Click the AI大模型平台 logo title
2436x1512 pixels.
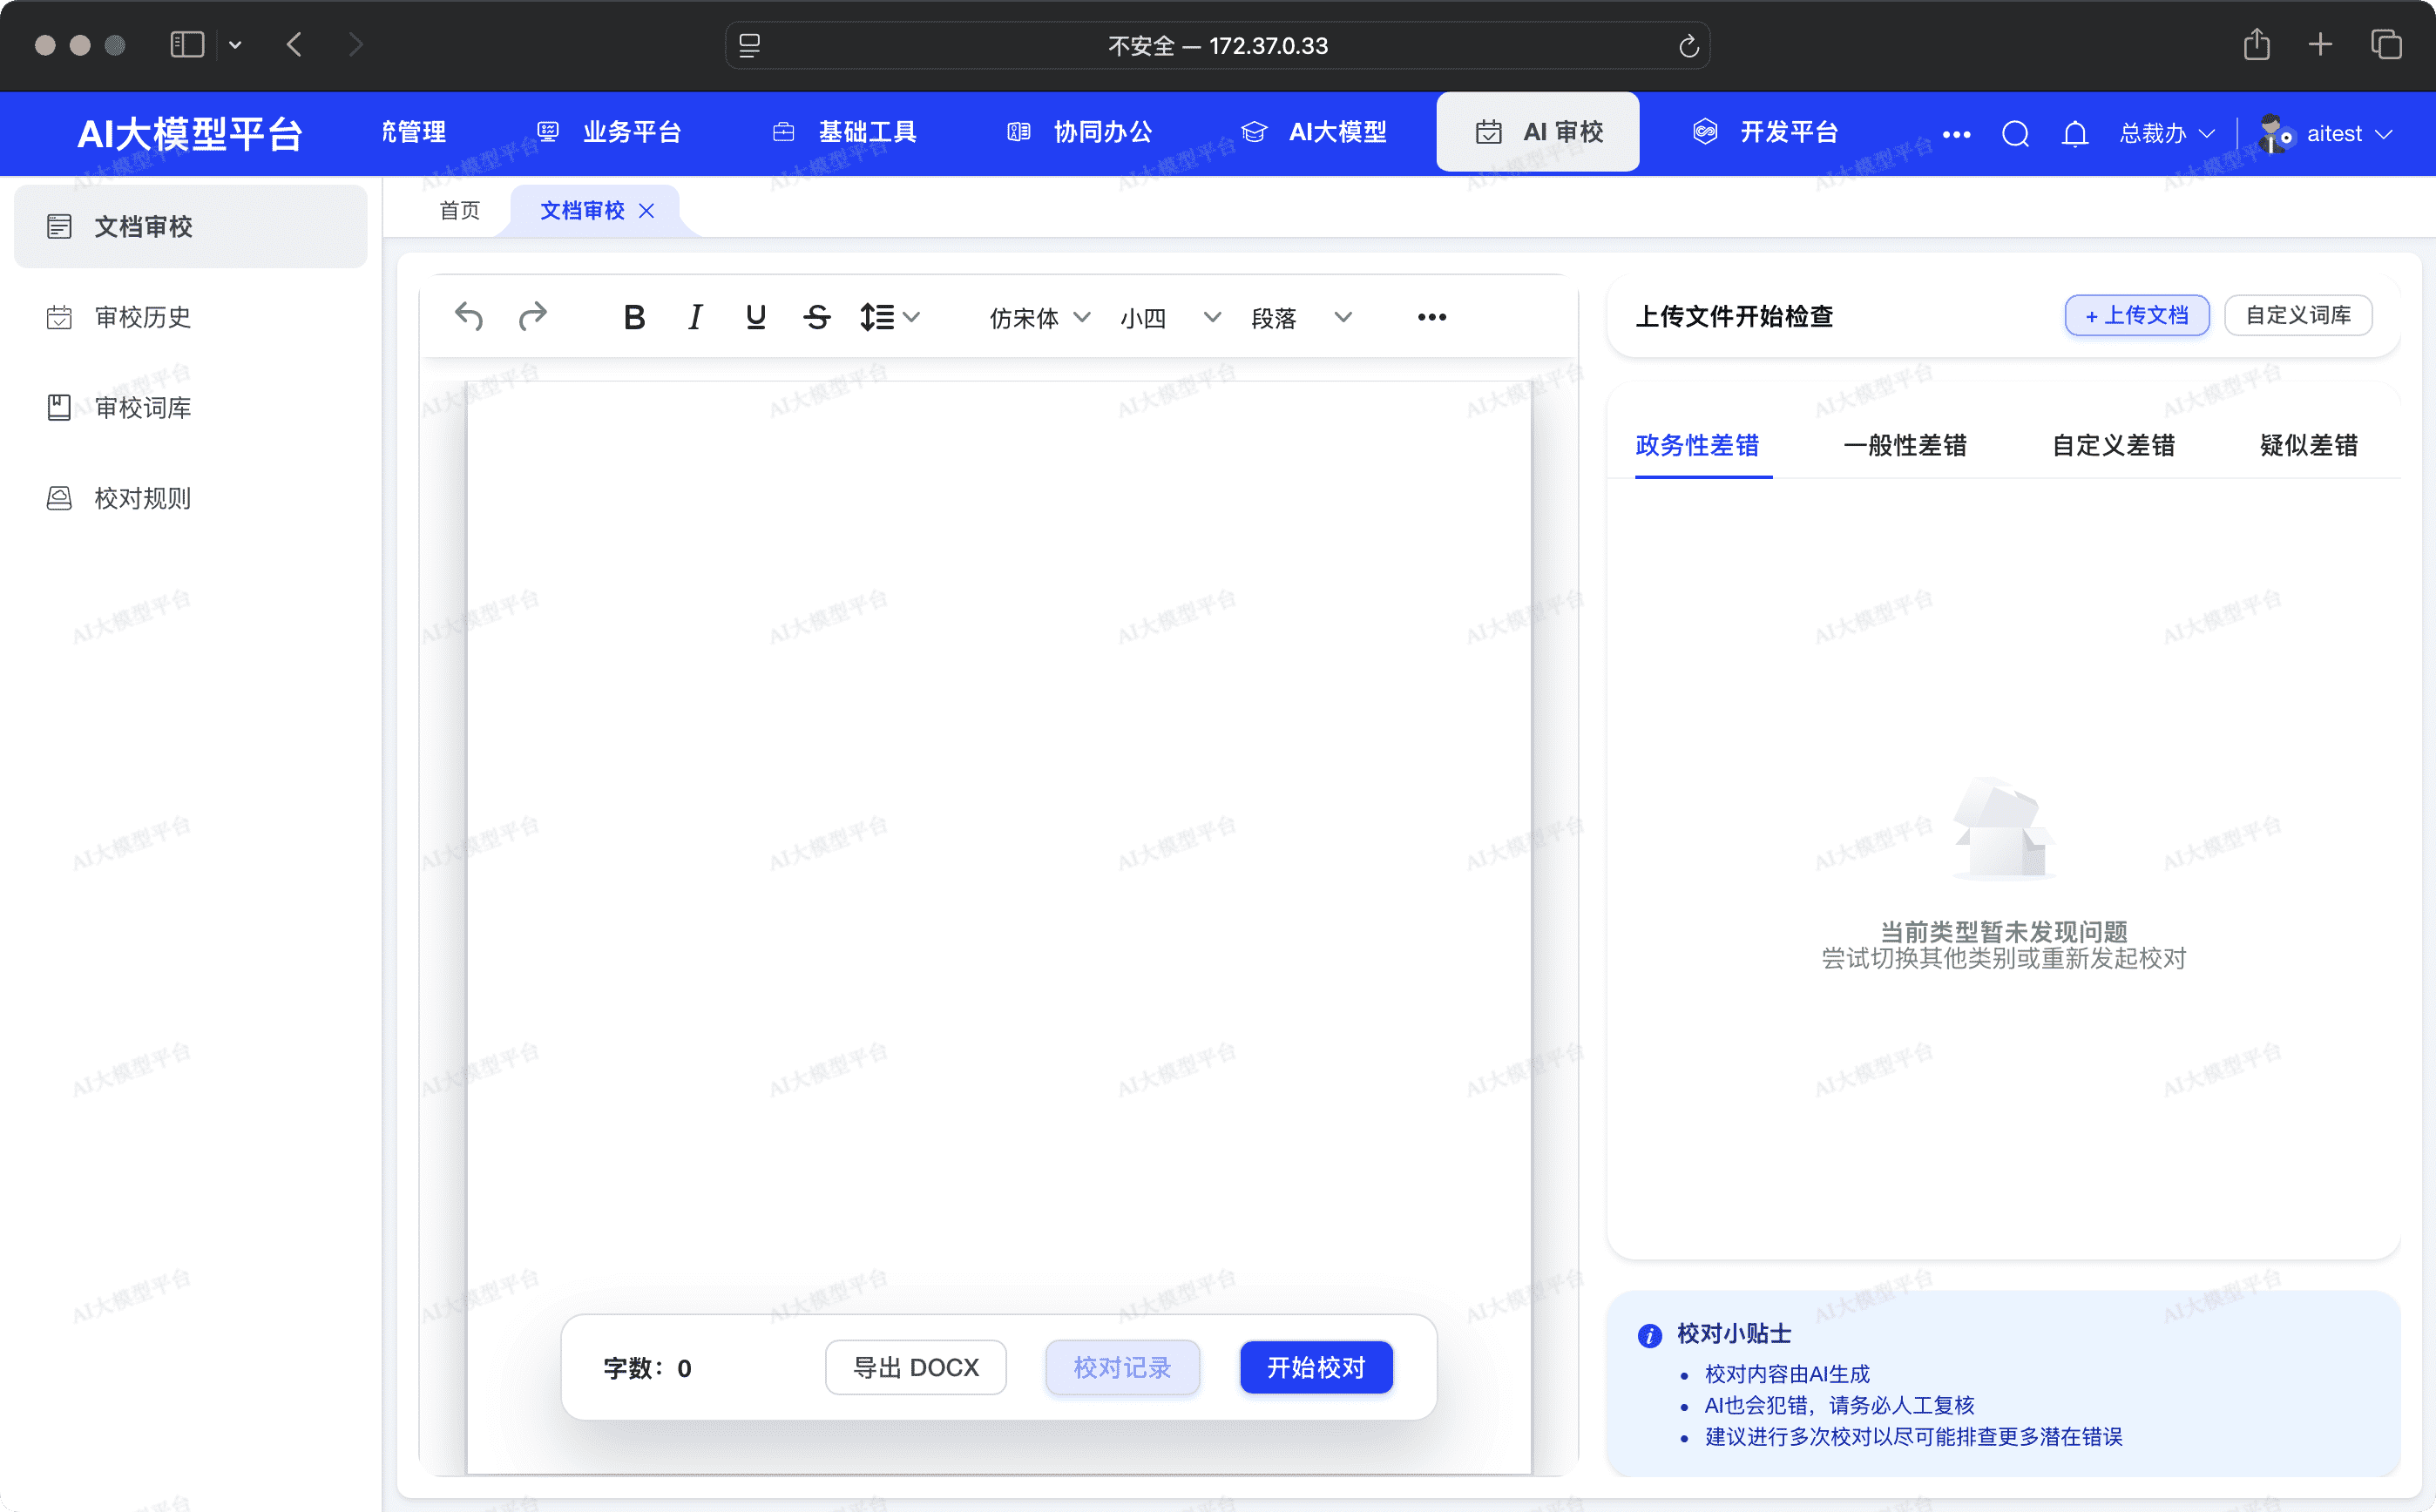190,133
